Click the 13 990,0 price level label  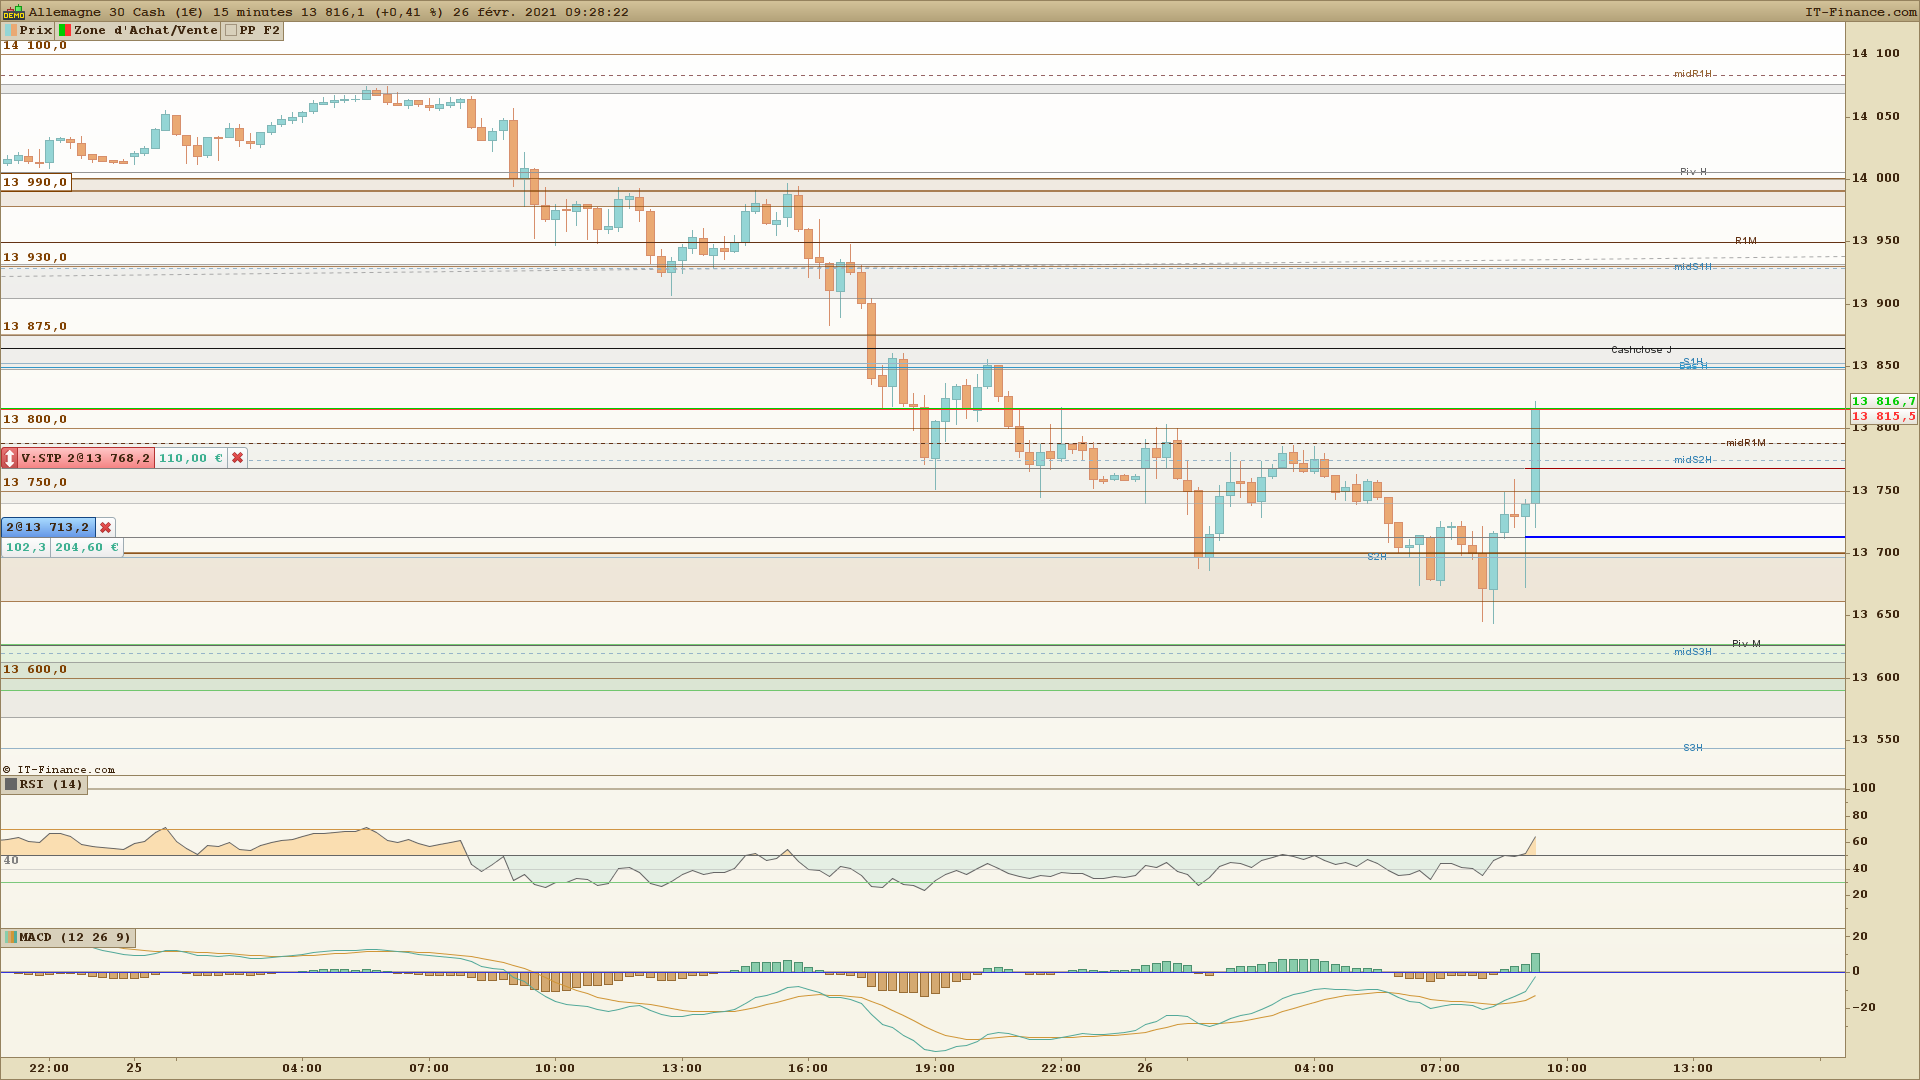tap(35, 182)
